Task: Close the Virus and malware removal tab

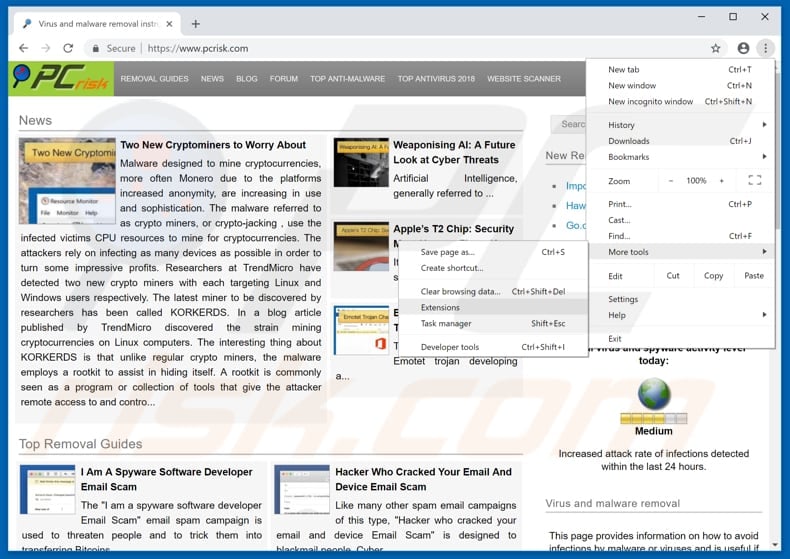Action: 169,24
